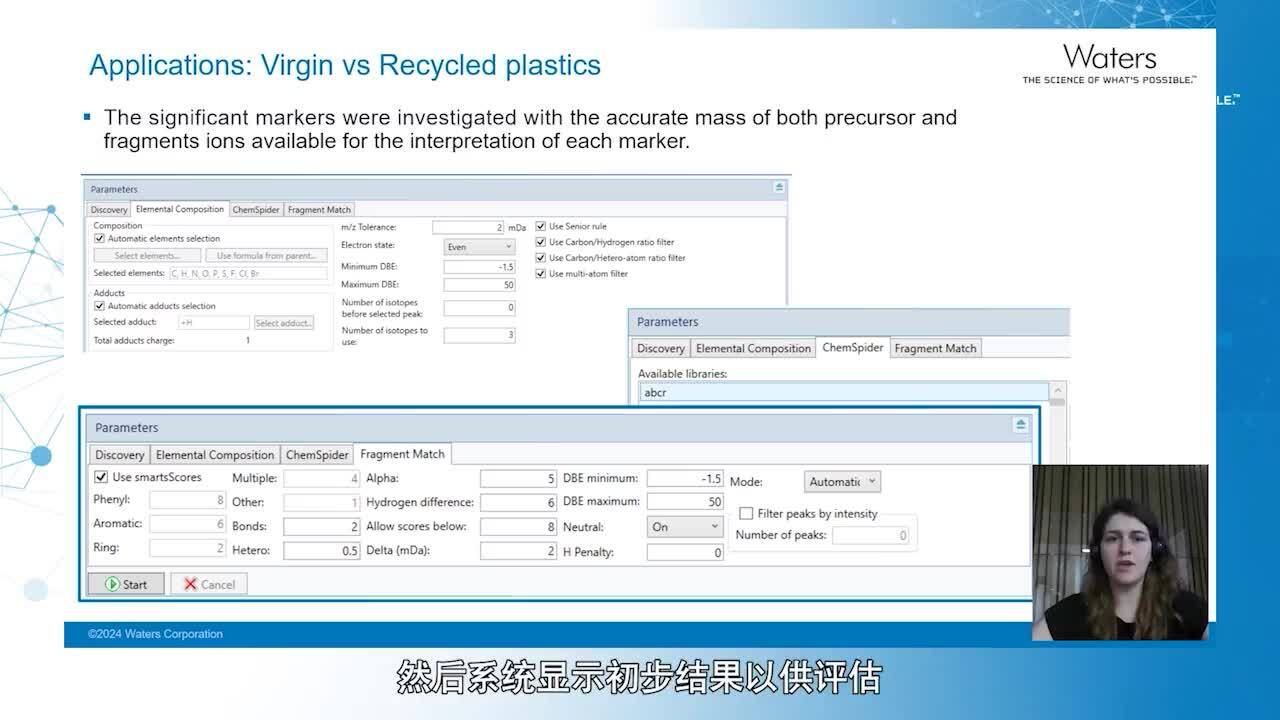Toggle Automatic adducts selection checkbox
Viewport: 1280px width, 720px height.
tap(99, 306)
